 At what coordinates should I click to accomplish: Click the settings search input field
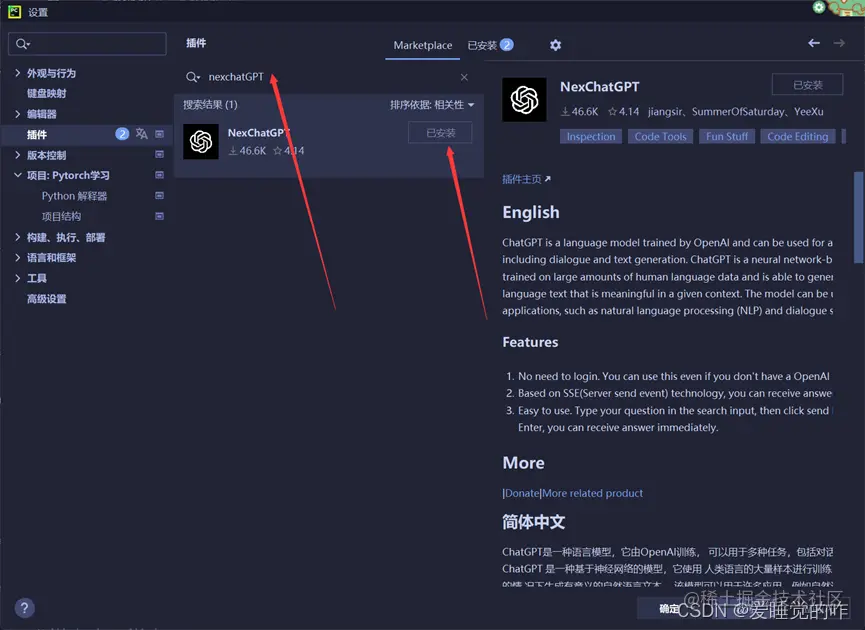click(x=87, y=44)
